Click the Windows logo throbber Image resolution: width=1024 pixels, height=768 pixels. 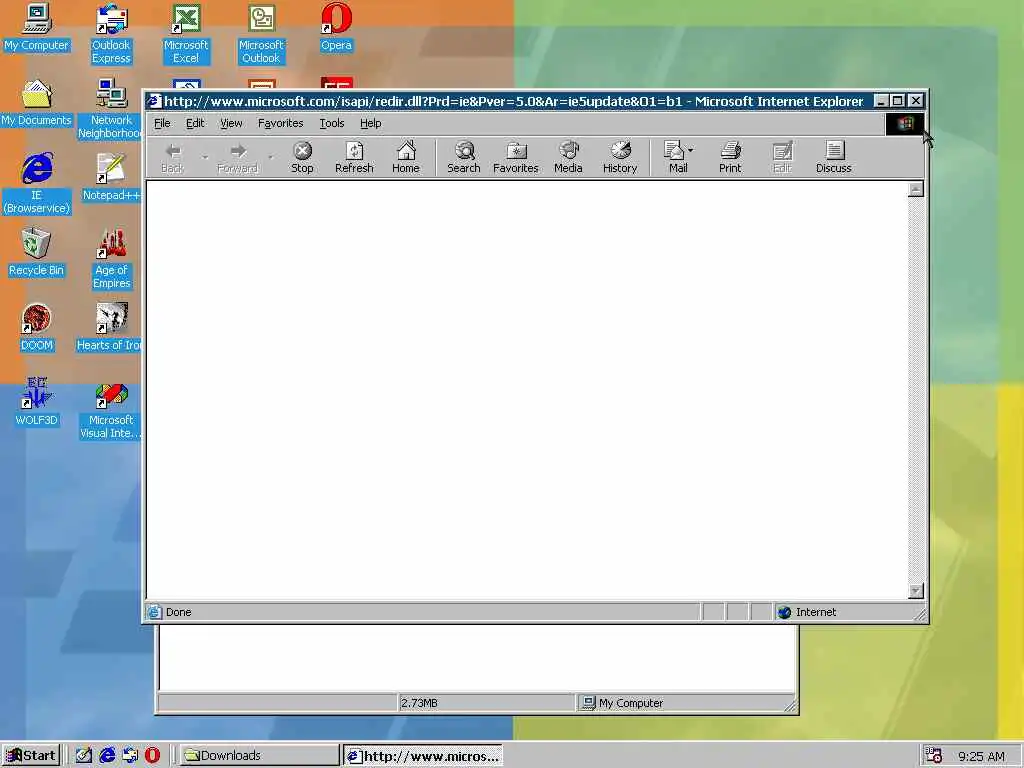coord(904,123)
